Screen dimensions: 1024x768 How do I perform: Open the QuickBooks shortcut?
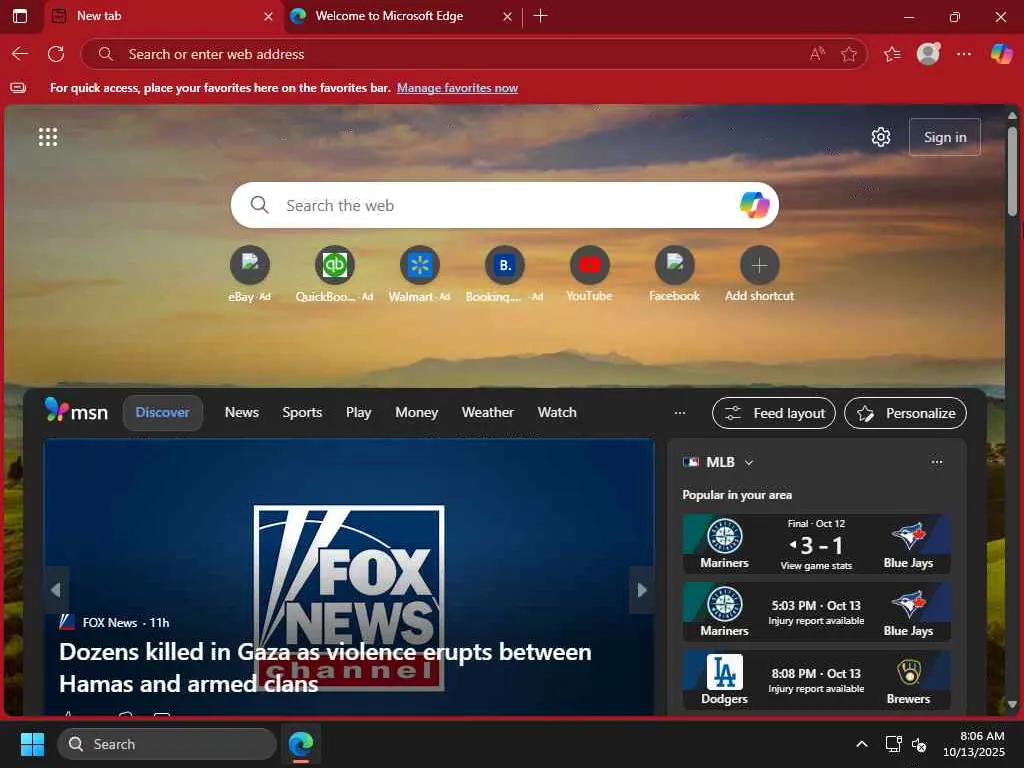[334, 274]
